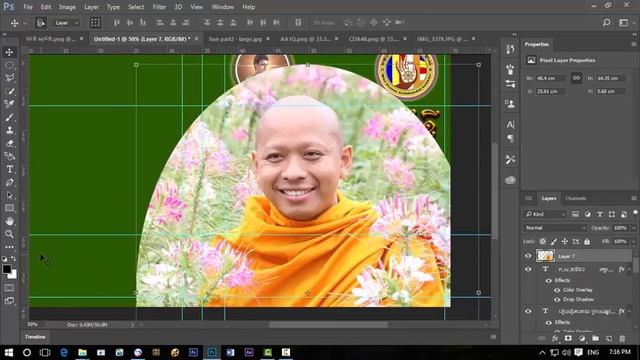Select the Polygonal Lasso tool
The image size is (640, 360).
click(9, 78)
